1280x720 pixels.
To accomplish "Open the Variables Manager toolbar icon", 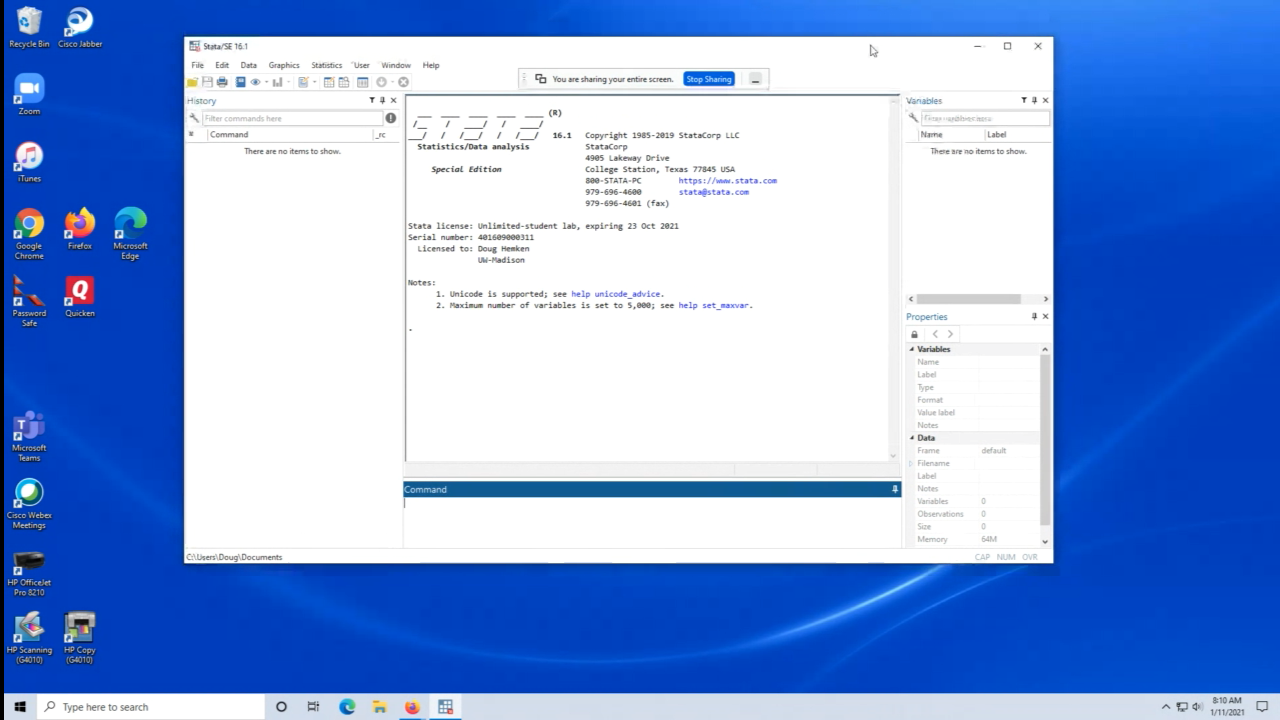I will coord(363,82).
